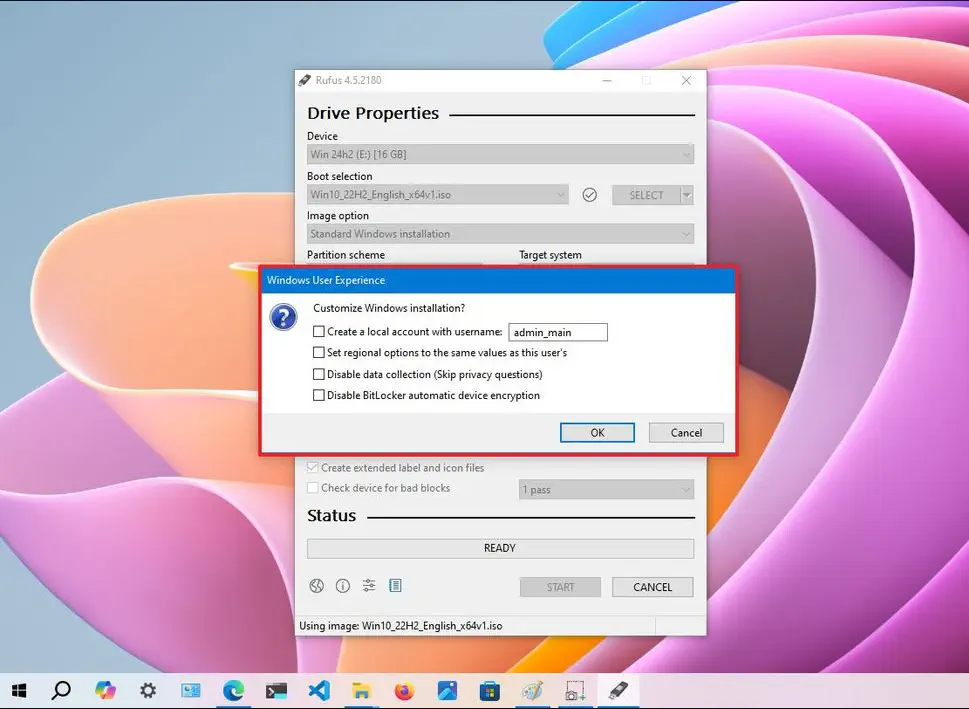The image size is (969, 709).
Task: Tick Disable data collection checkbox
Action: [319, 374]
